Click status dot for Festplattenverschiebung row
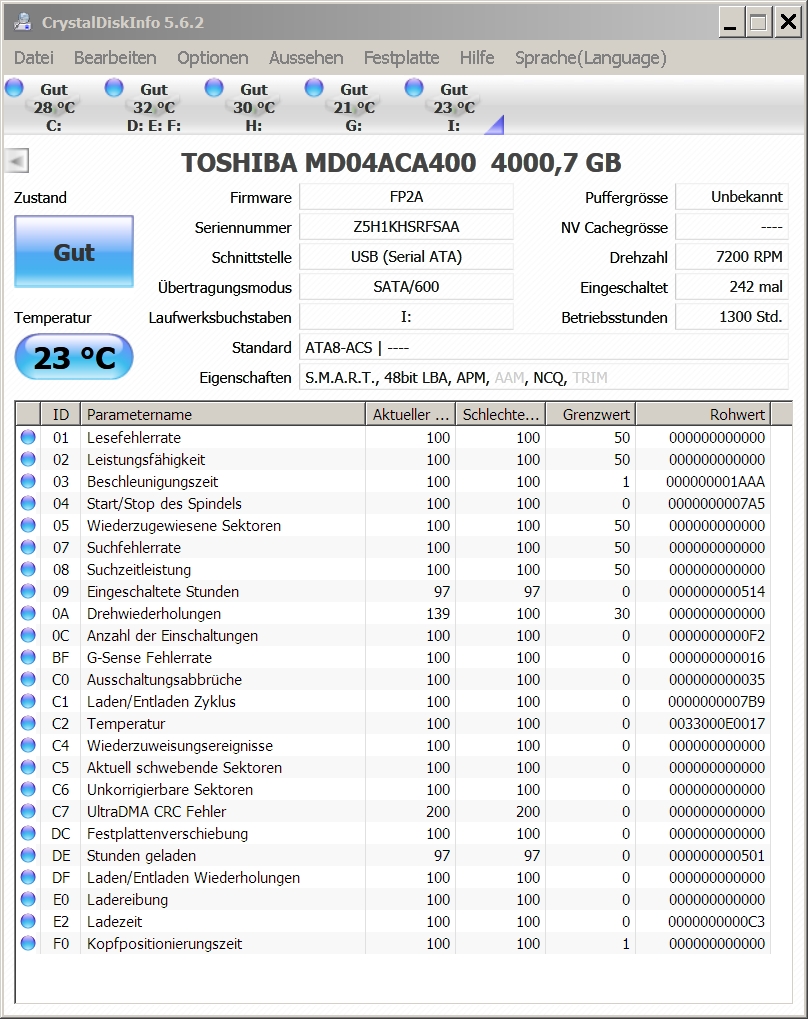This screenshot has height=1019, width=808. click(x=28, y=834)
